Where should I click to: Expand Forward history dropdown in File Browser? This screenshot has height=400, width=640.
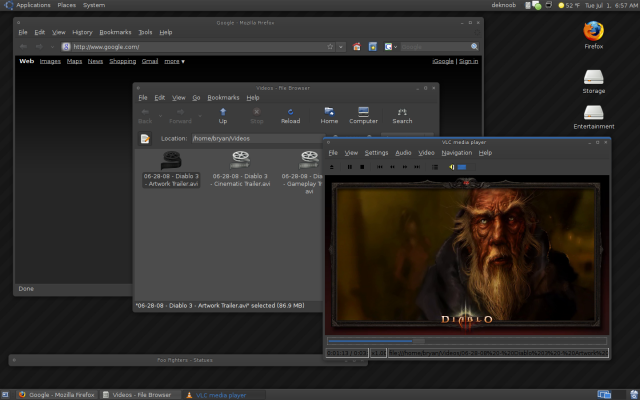pyautogui.click(x=200, y=116)
